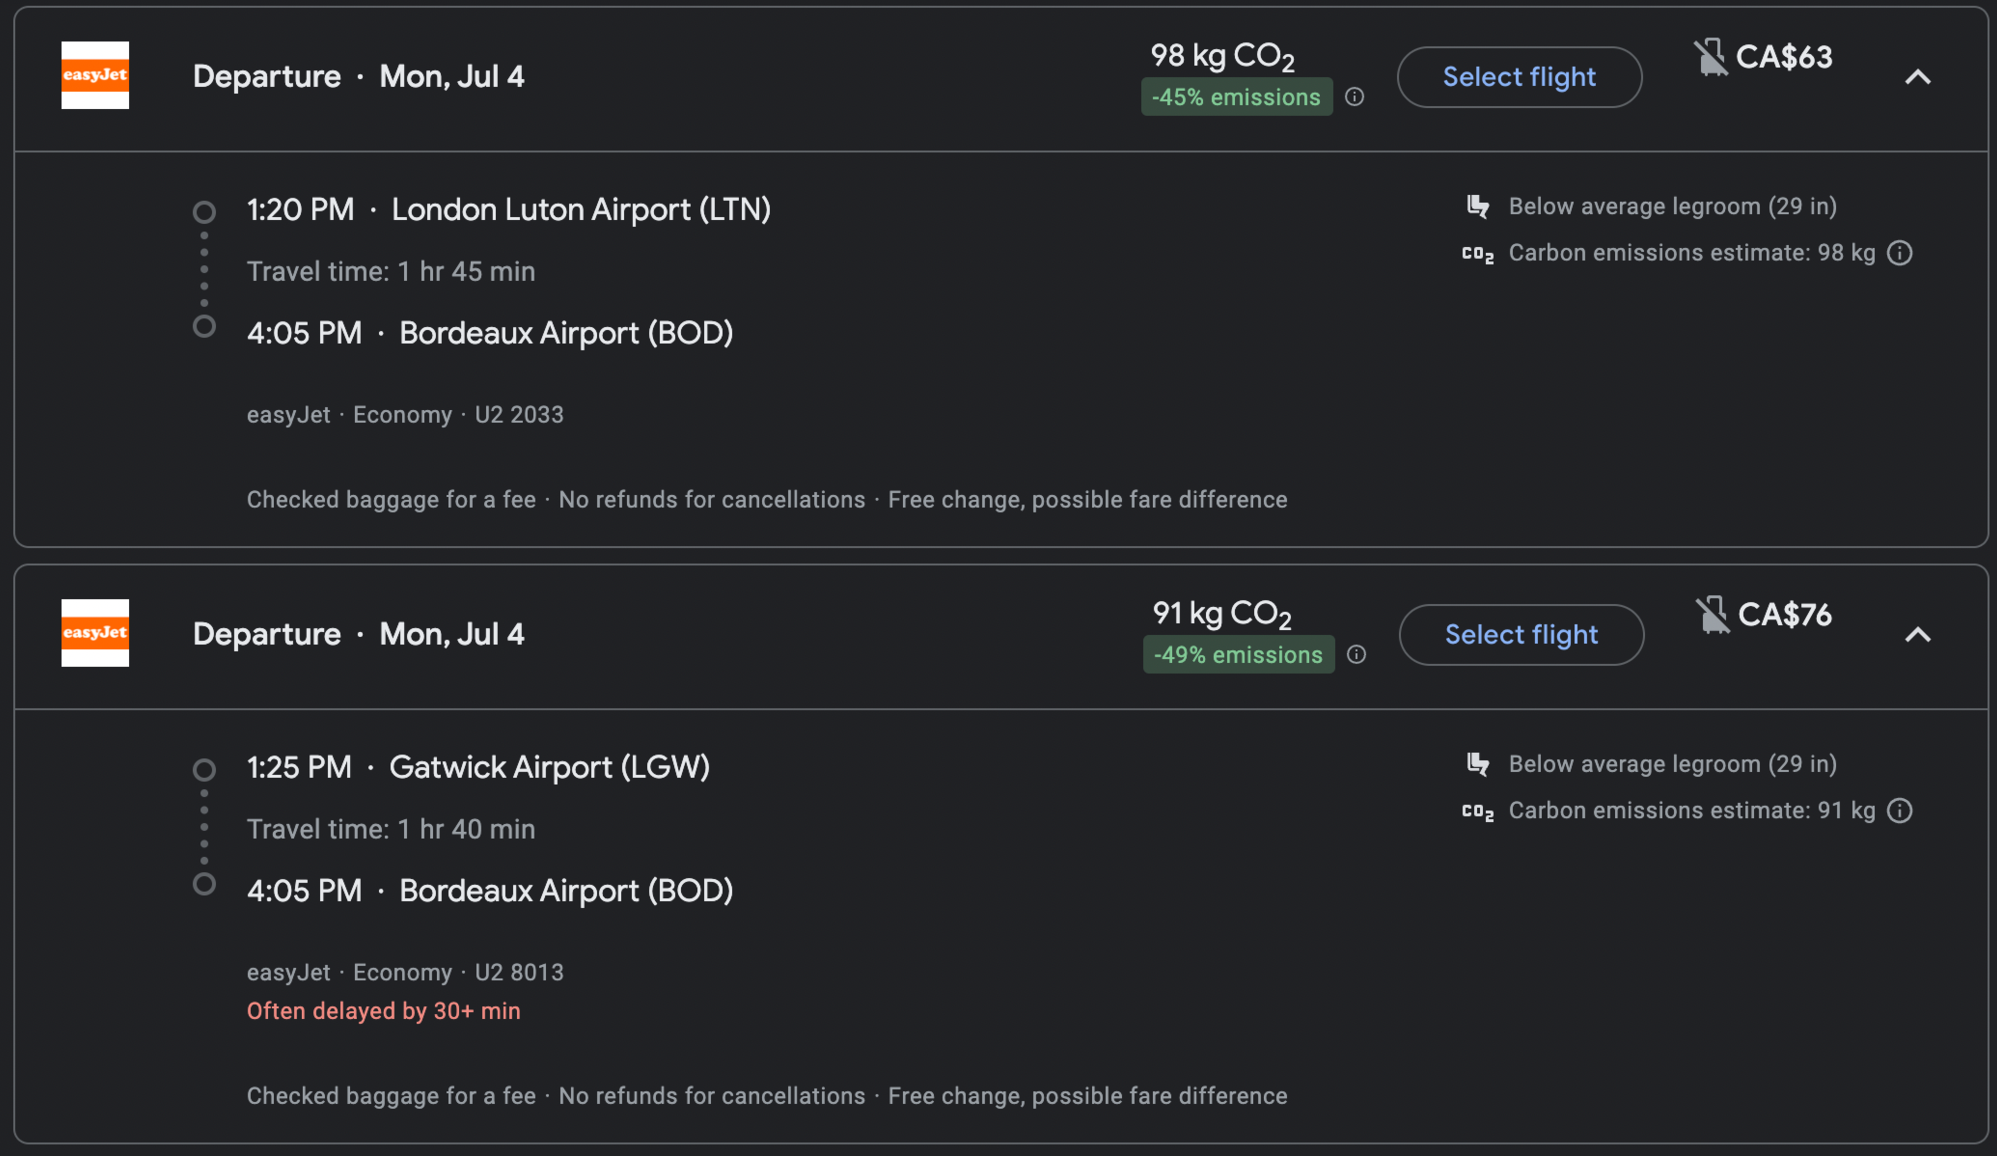The image size is (1997, 1156).
Task: Select the CA$63 flight from London Luton
Action: [1520, 77]
